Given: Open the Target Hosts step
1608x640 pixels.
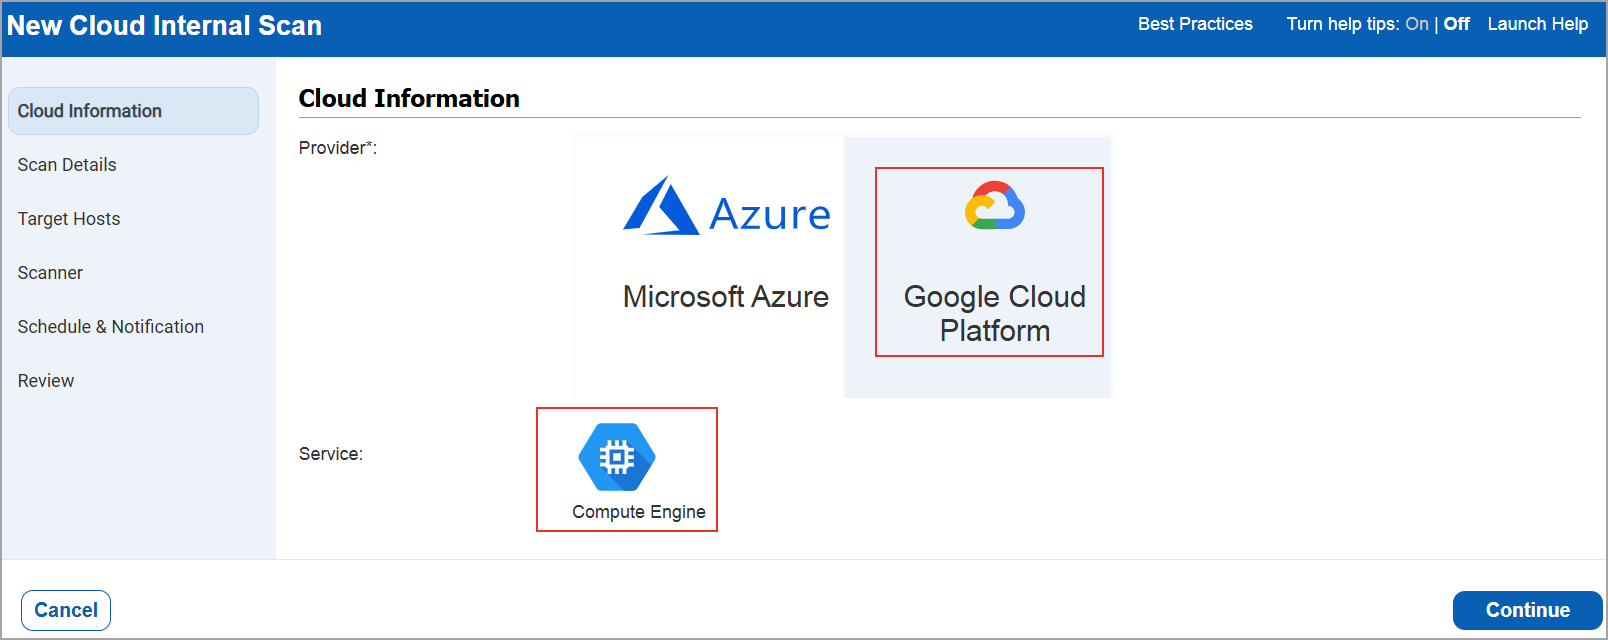Looking at the screenshot, I should (x=69, y=219).
